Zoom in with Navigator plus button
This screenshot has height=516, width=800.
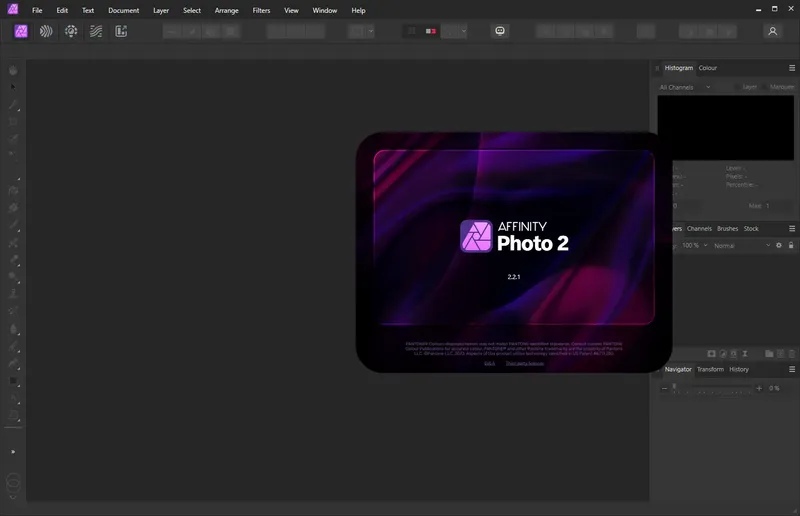(759, 388)
